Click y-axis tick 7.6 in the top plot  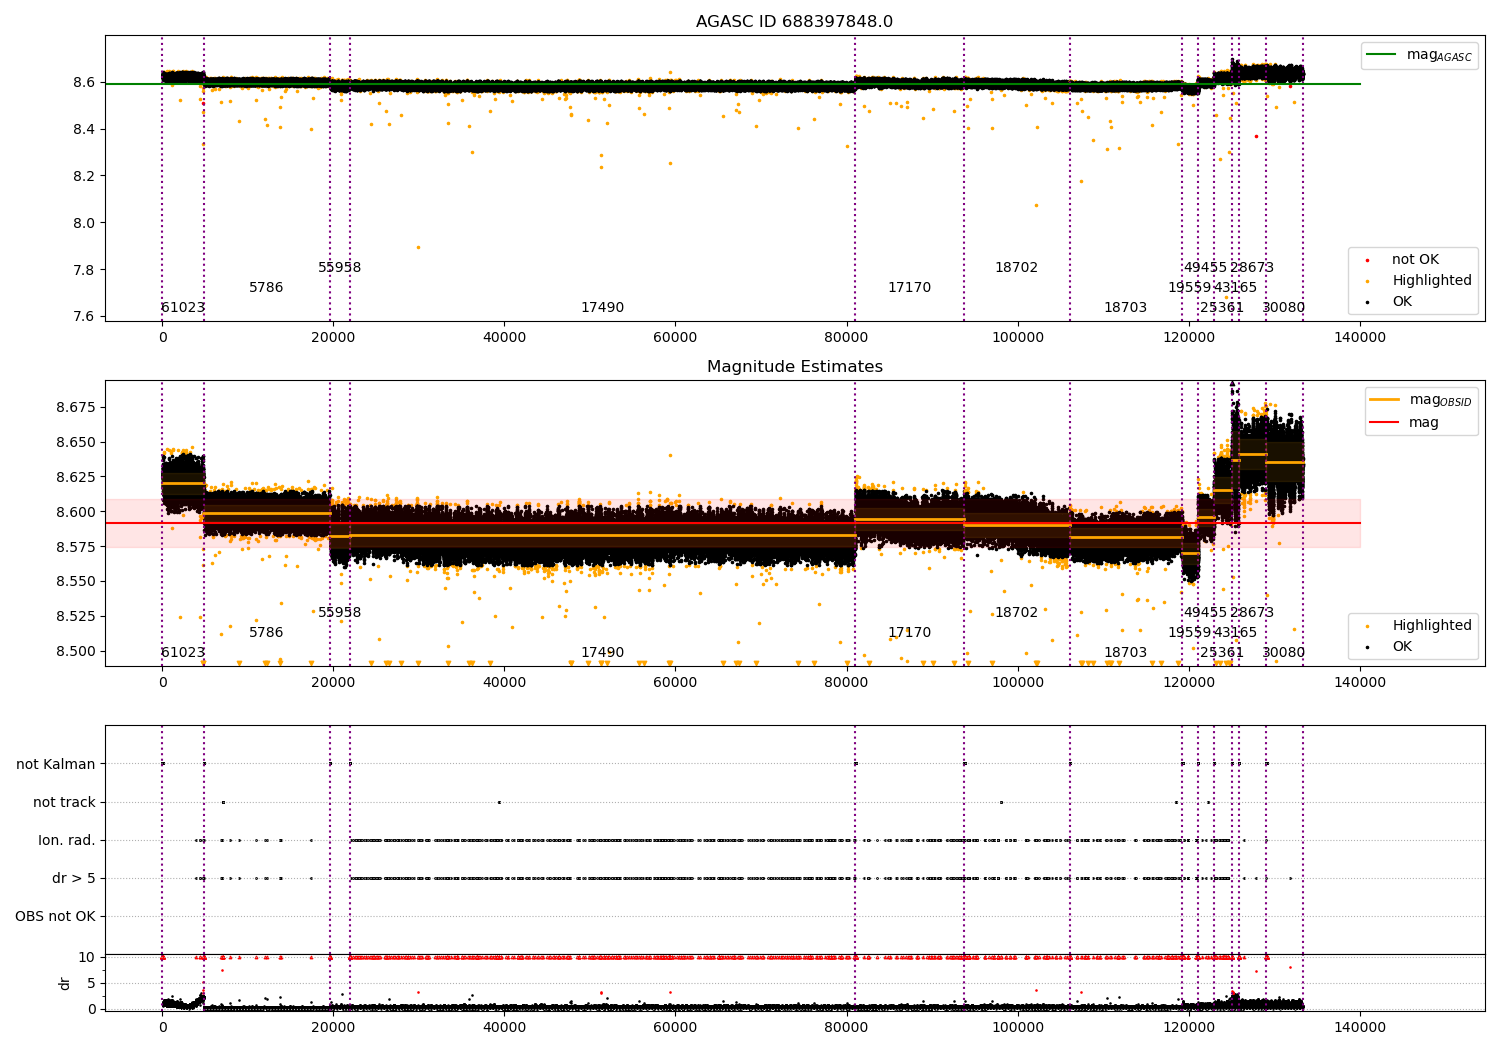[x=84, y=317]
